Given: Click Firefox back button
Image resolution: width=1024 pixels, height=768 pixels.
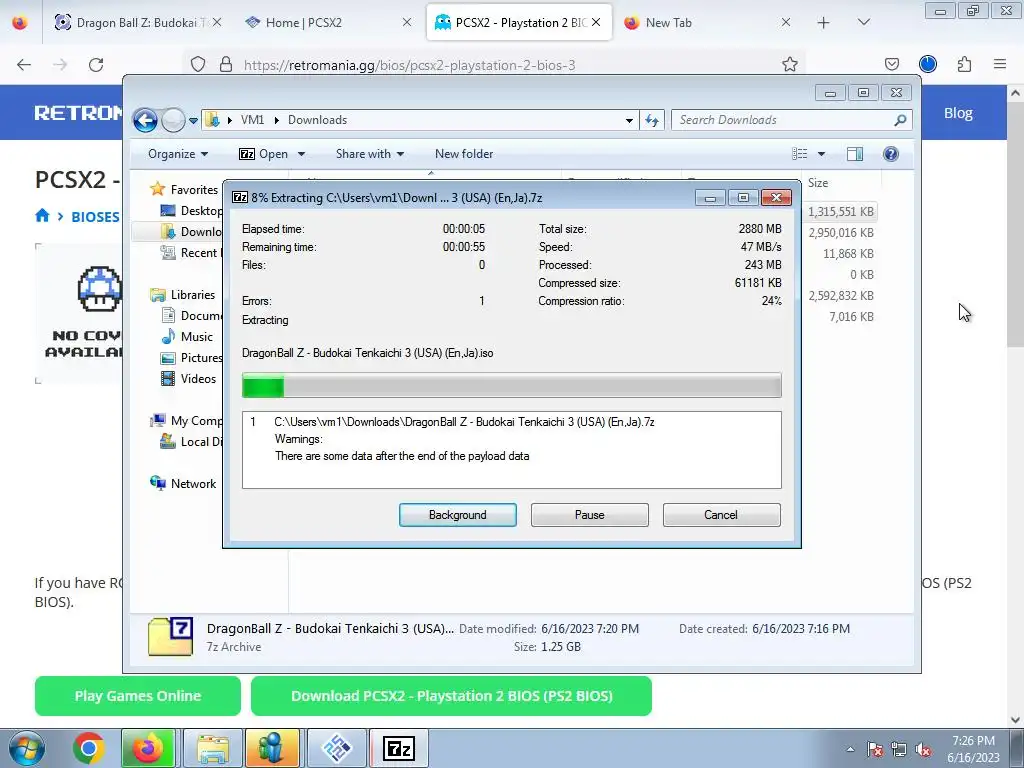Looking at the screenshot, I should pyautogui.click(x=24, y=65).
